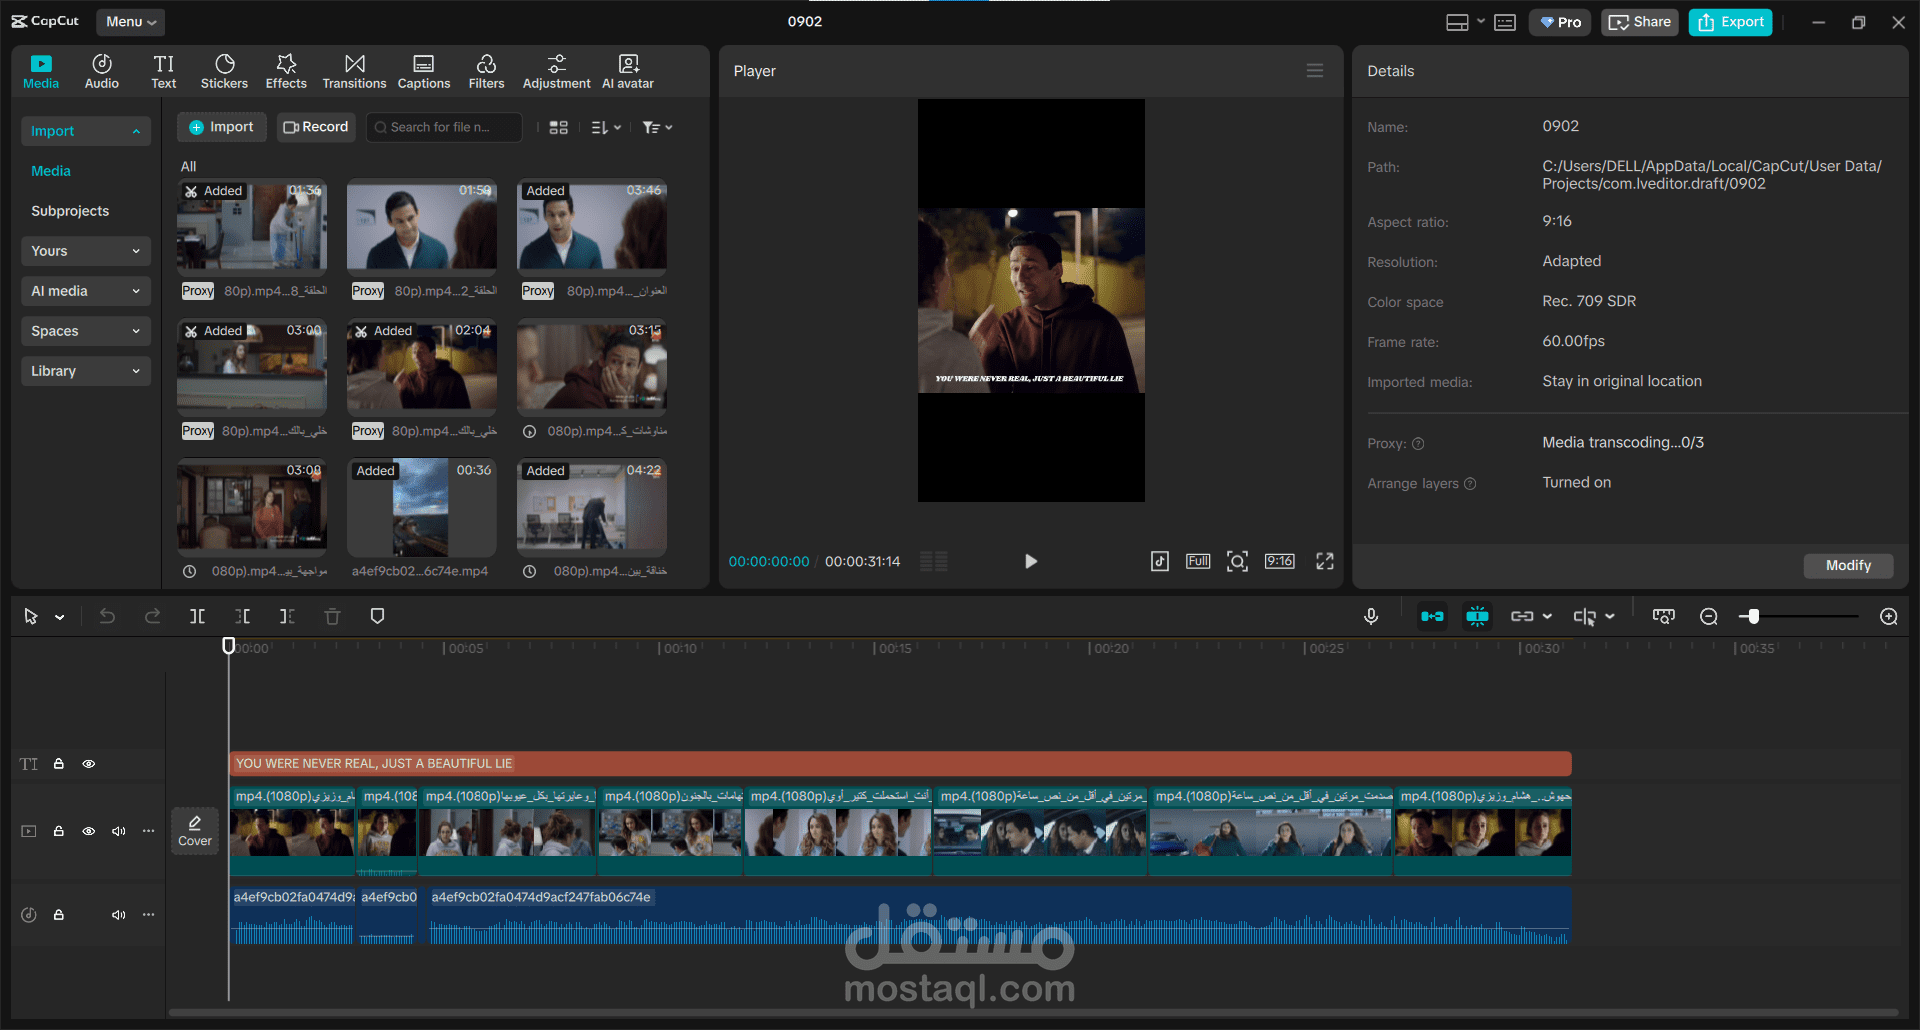Redo the last action

[152, 617]
